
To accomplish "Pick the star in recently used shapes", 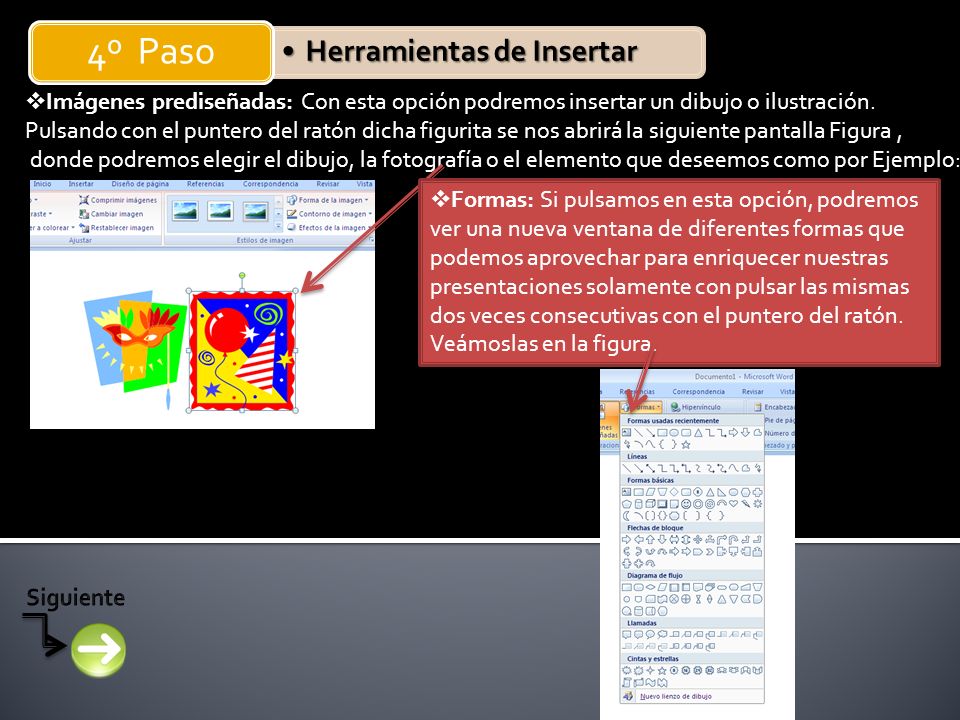I will [686, 444].
